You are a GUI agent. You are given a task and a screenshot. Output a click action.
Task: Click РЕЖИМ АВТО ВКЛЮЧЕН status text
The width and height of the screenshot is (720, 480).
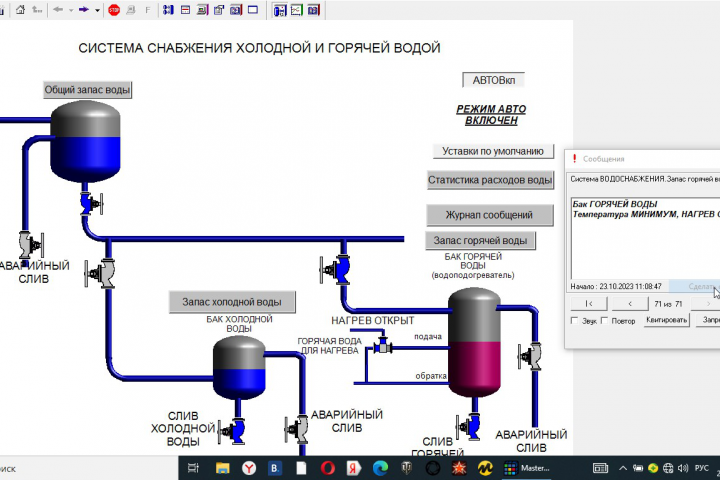491,115
